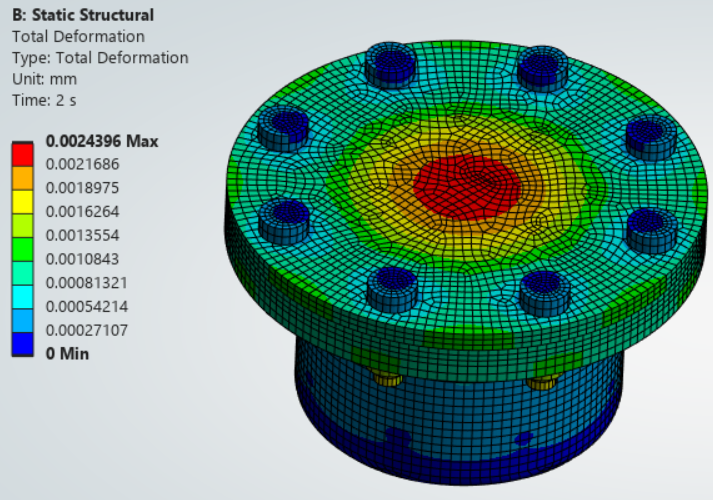This screenshot has width=713, height=500.
Task: Select the 0.00027107 legend value
Action: coord(86,330)
